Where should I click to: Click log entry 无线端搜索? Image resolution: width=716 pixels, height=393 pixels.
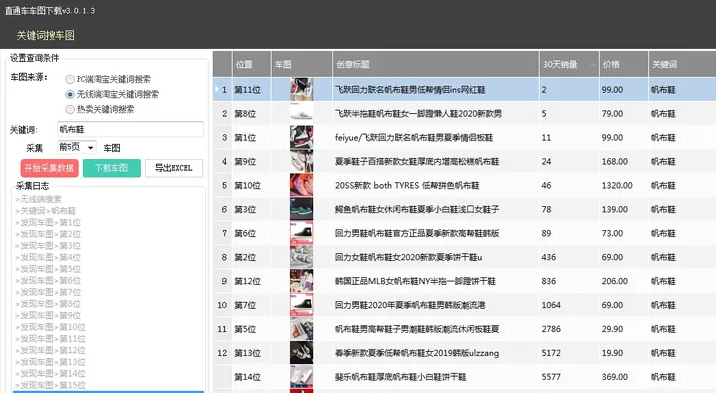tap(38, 199)
